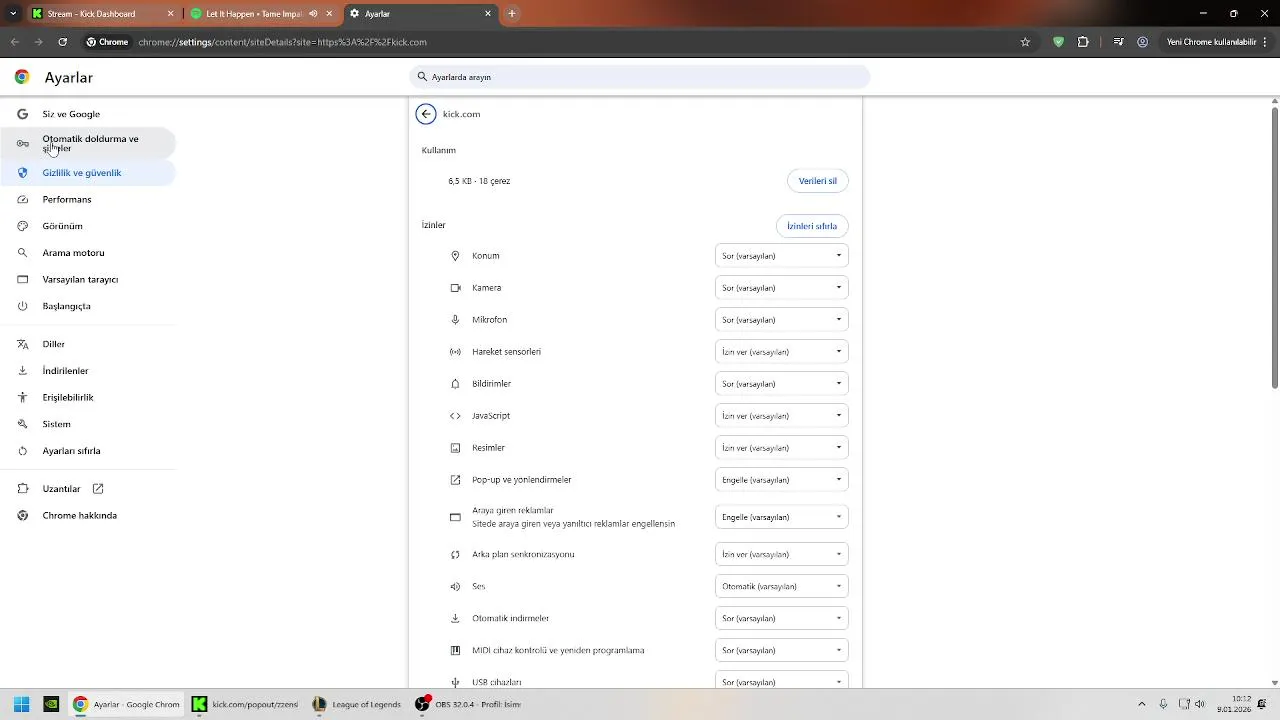Reload the page with the refresh icon
Viewport: 1280px width, 720px height.
pos(62,42)
